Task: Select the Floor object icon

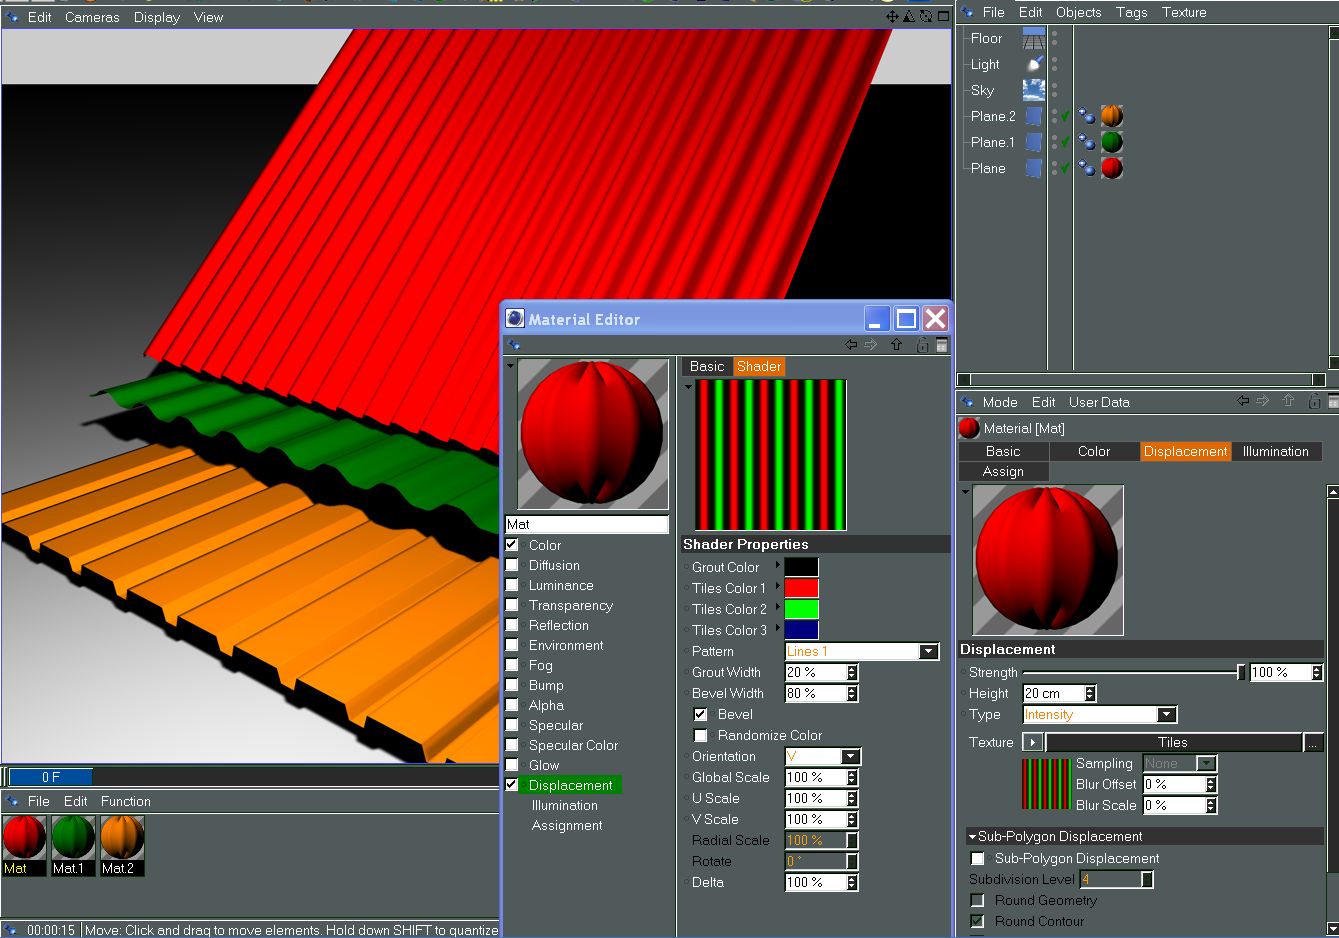Action: coord(1034,38)
